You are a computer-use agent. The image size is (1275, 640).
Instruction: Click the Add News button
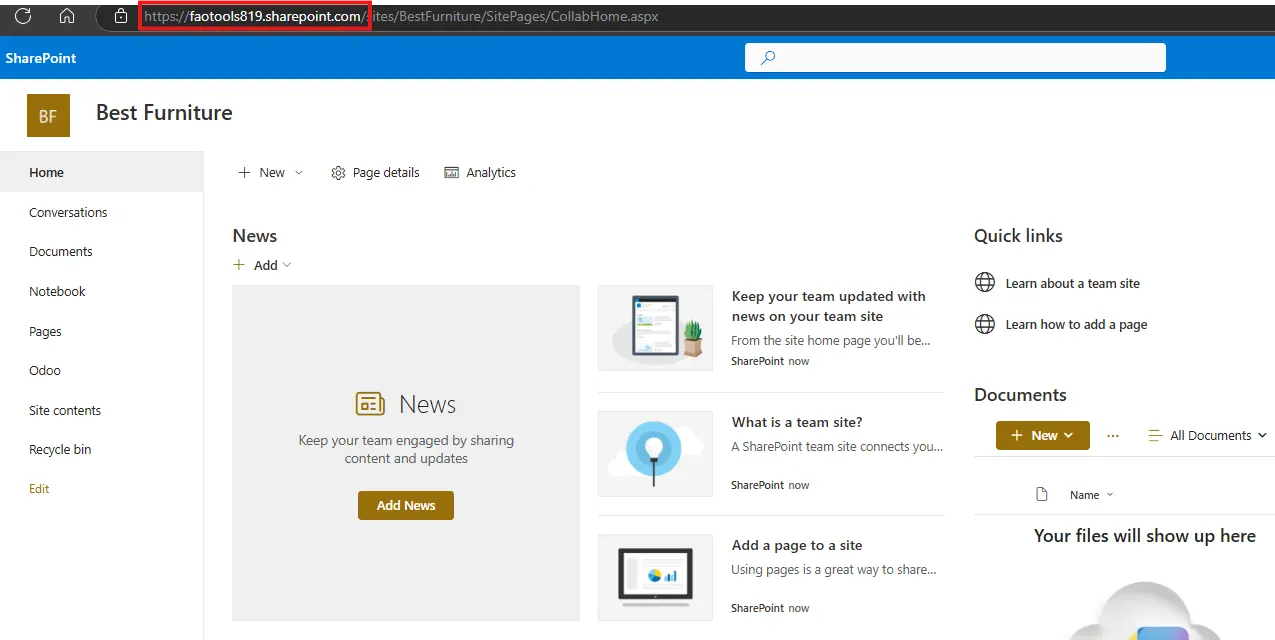point(406,505)
